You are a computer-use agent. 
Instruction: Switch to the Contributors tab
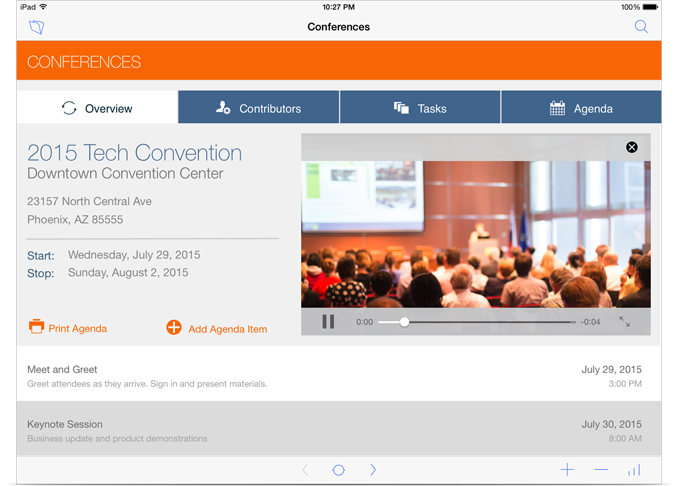click(259, 108)
